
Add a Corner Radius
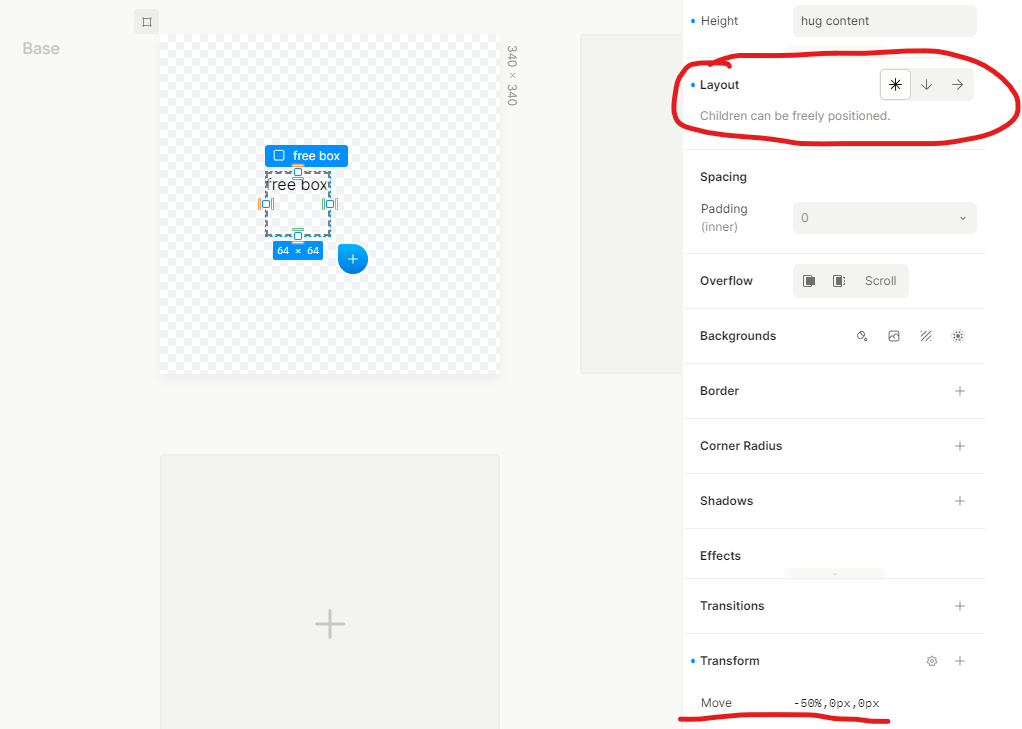[x=960, y=446]
